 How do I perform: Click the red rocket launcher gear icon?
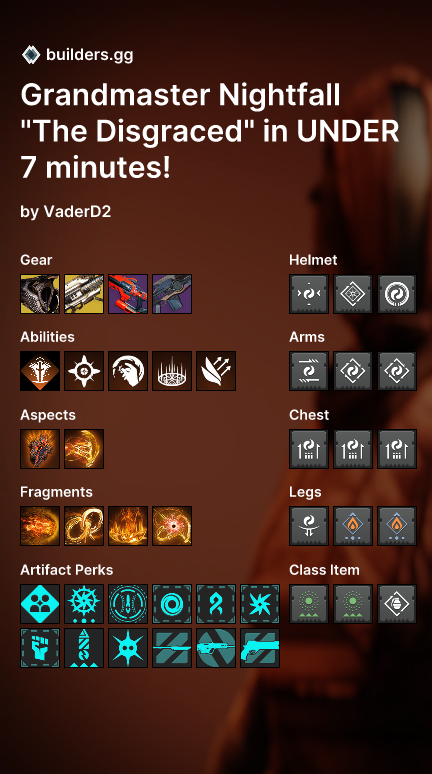(128, 294)
